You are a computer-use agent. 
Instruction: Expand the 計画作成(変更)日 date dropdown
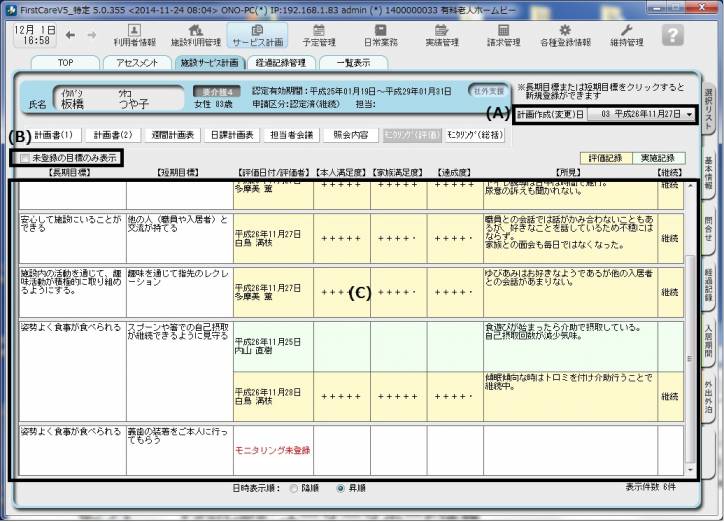point(691,115)
